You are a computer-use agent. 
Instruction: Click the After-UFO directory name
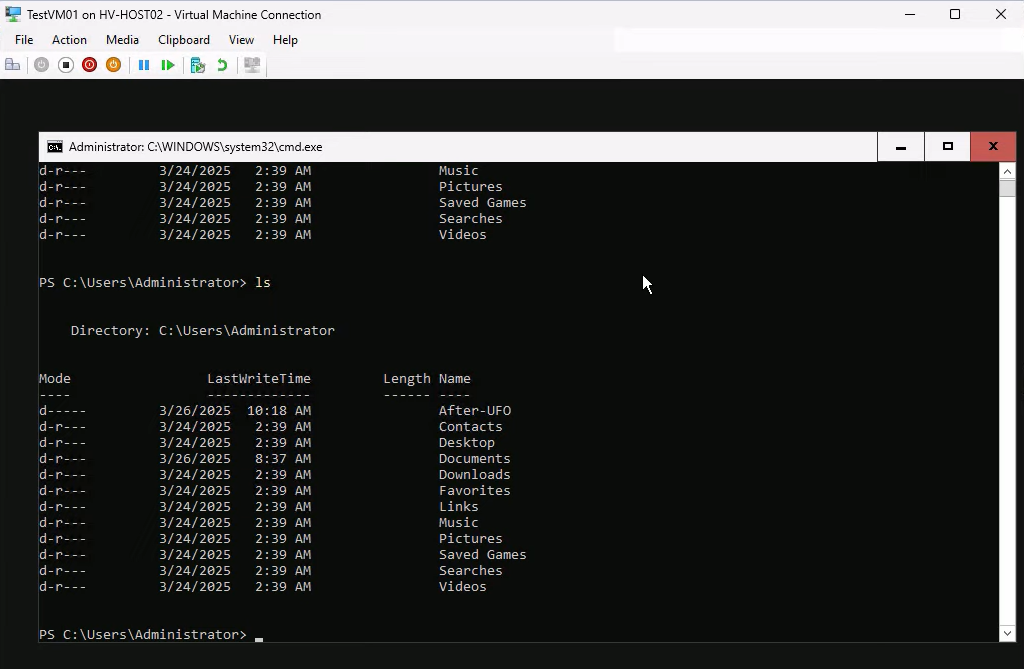pos(475,410)
